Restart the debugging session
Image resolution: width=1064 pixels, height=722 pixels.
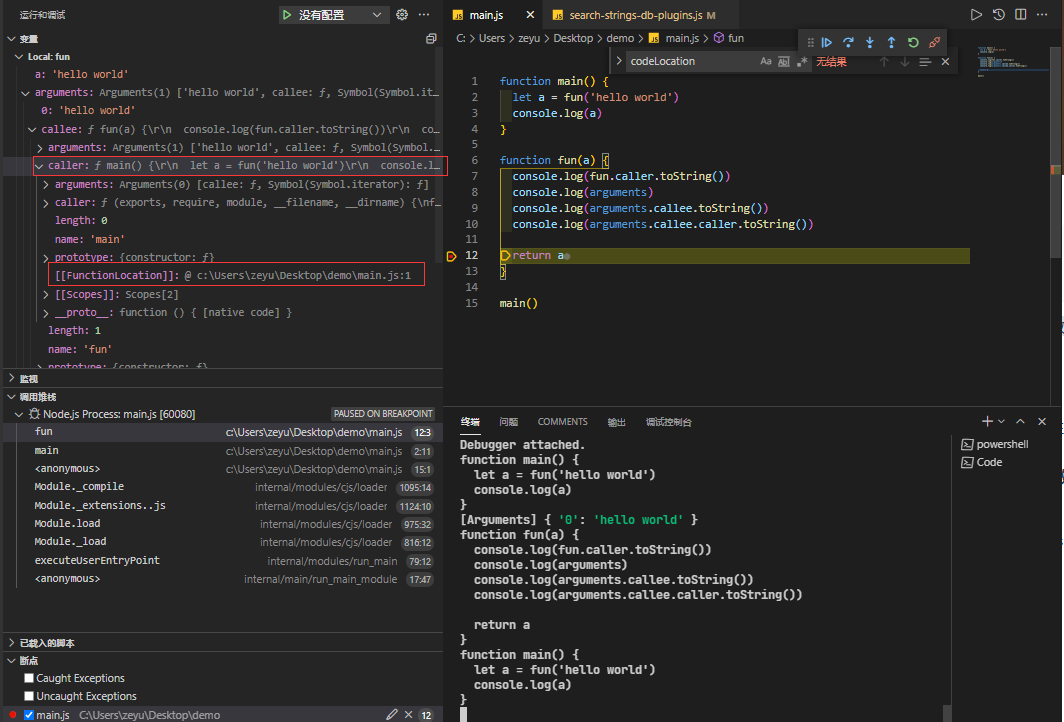913,42
